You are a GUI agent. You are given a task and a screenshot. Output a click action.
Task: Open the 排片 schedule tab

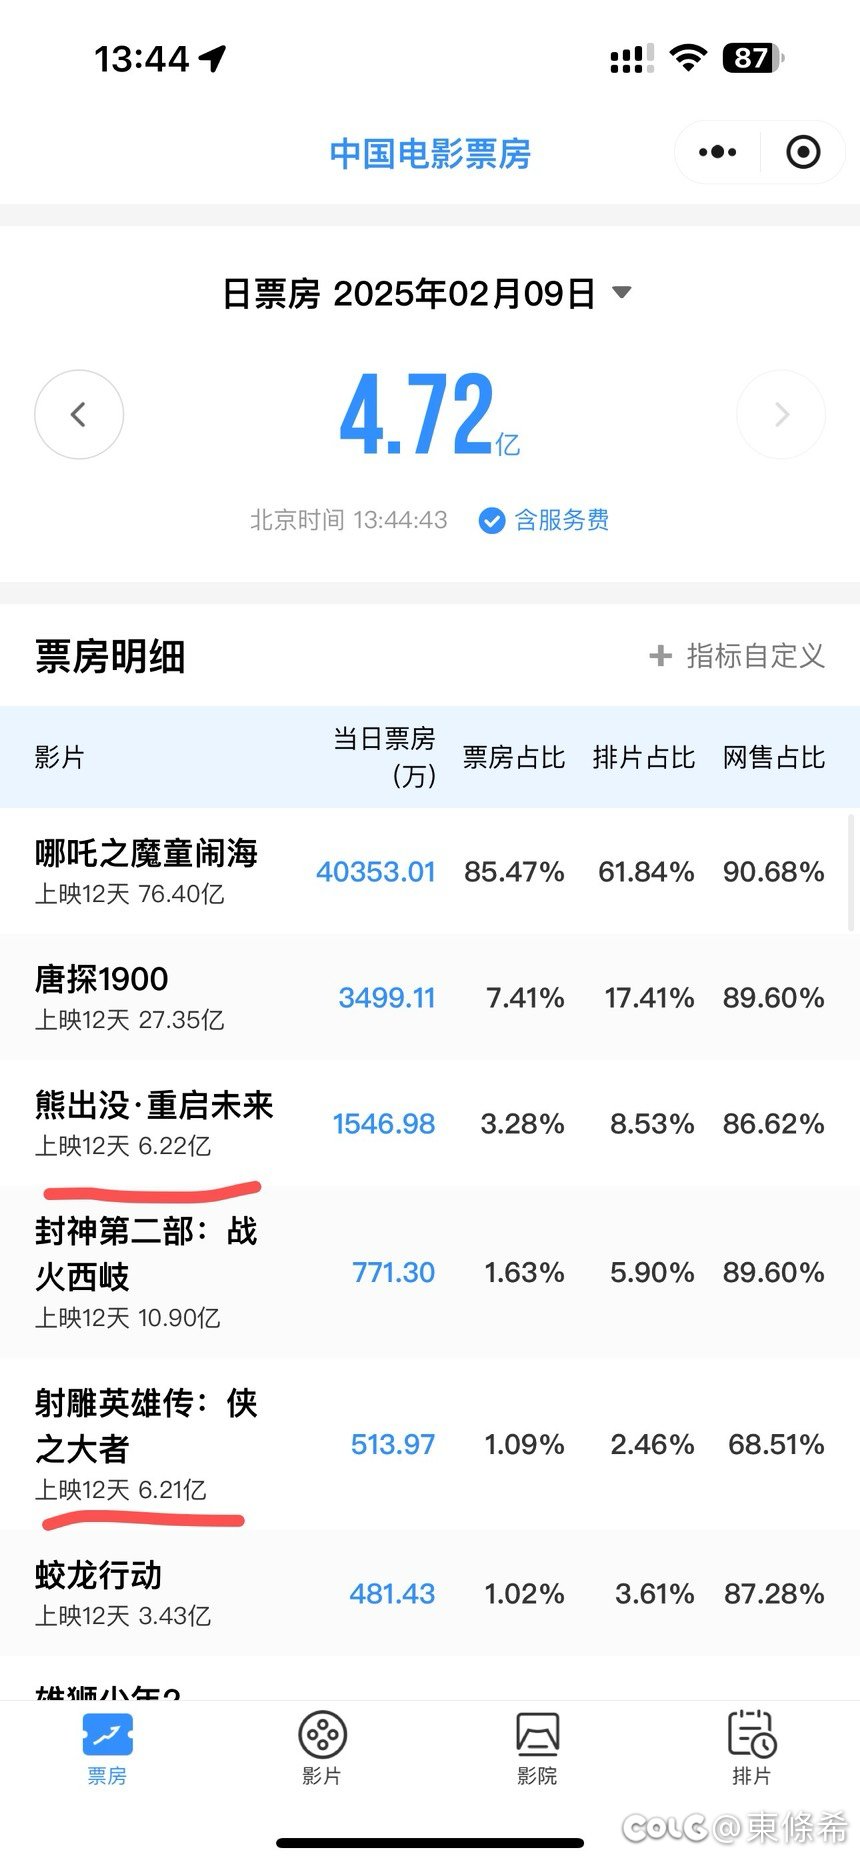[751, 1749]
